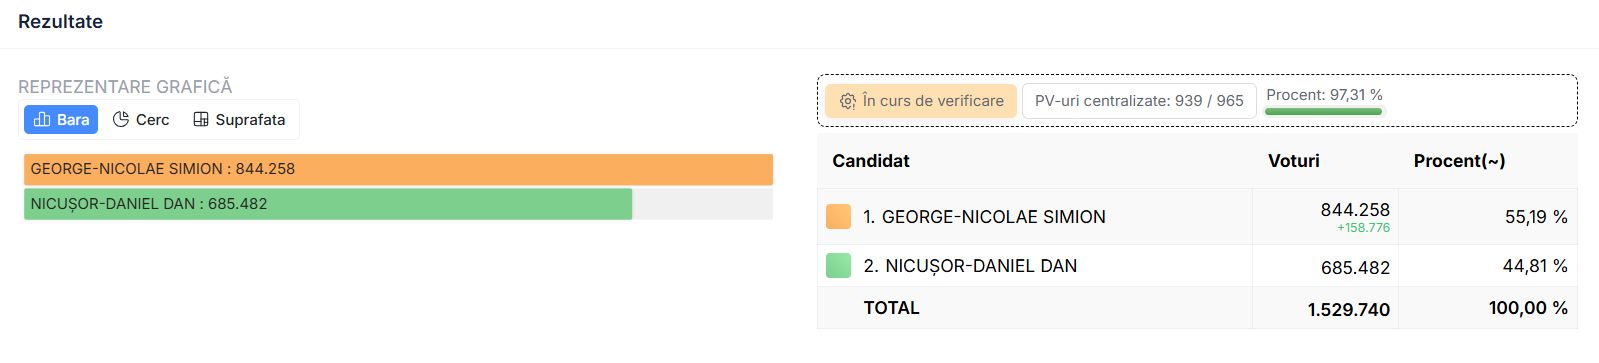Switch to the Suprafata area view
Image resolution: width=1599 pixels, height=363 pixels.
239,119
